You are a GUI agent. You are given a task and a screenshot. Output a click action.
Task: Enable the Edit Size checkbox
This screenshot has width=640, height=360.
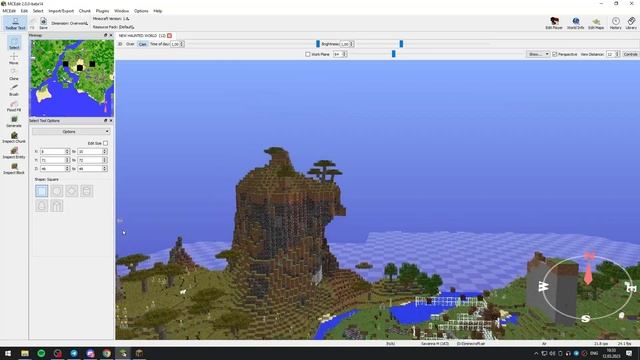coord(105,143)
